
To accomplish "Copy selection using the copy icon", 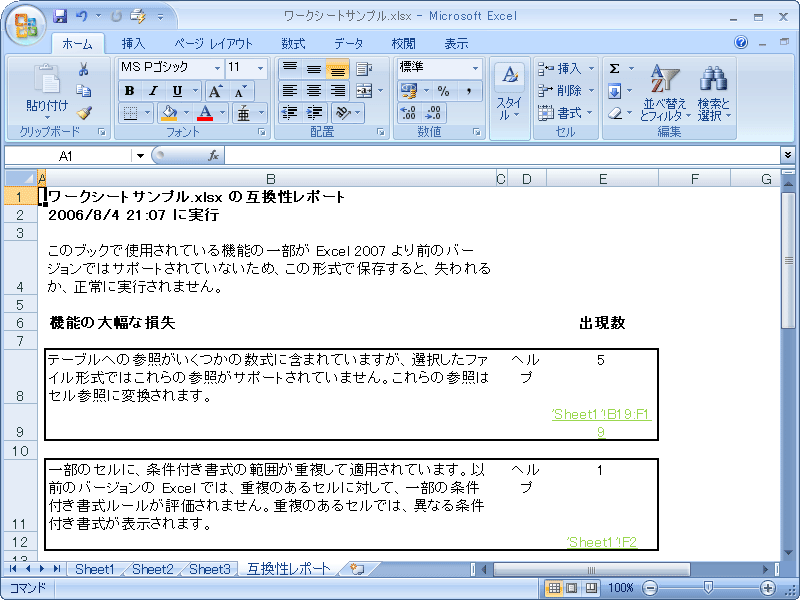I will (x=84, y=91).
